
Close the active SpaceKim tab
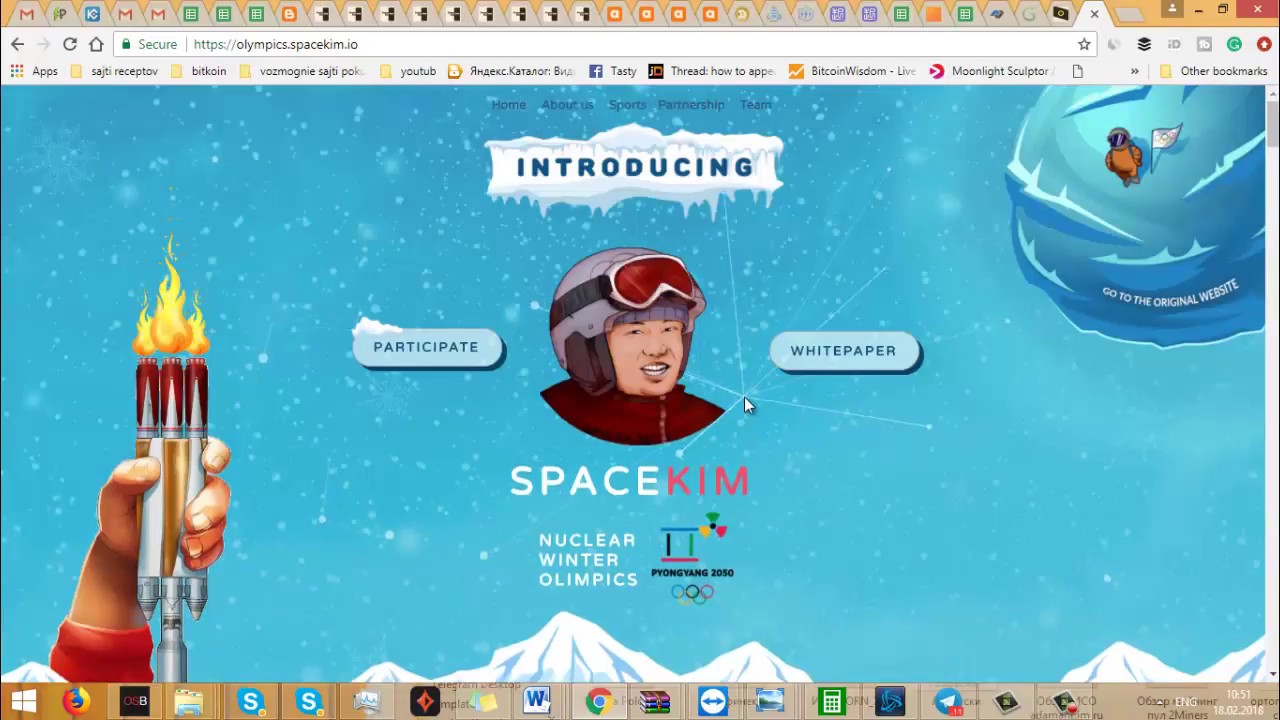coord(1094,14)
